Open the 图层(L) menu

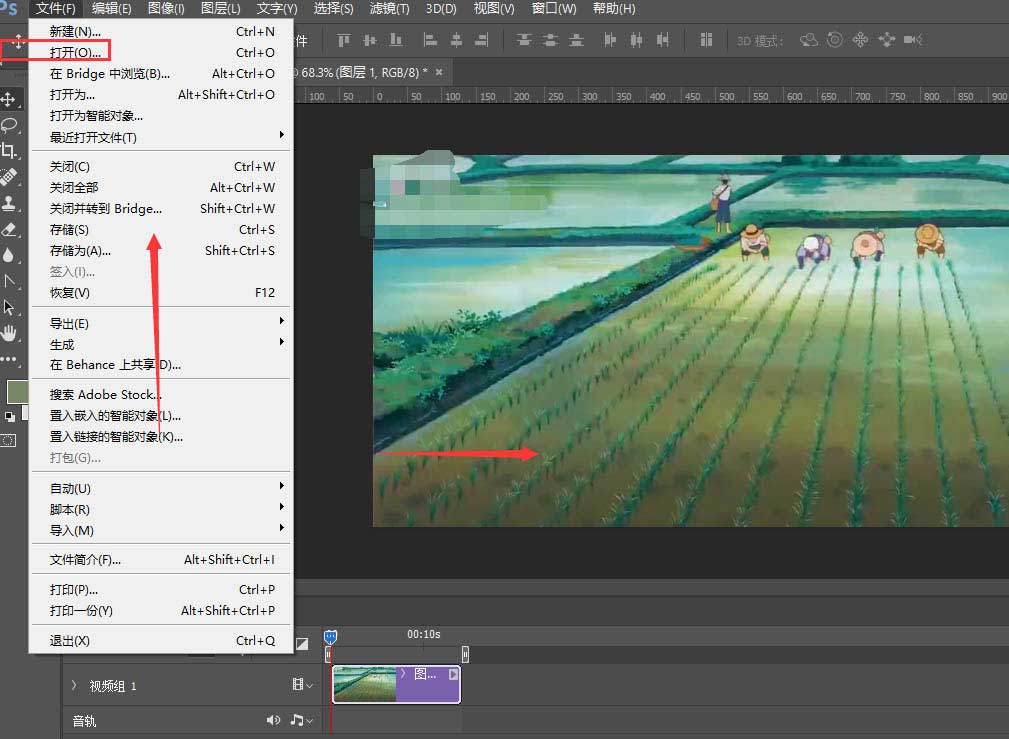pos(221,8)
